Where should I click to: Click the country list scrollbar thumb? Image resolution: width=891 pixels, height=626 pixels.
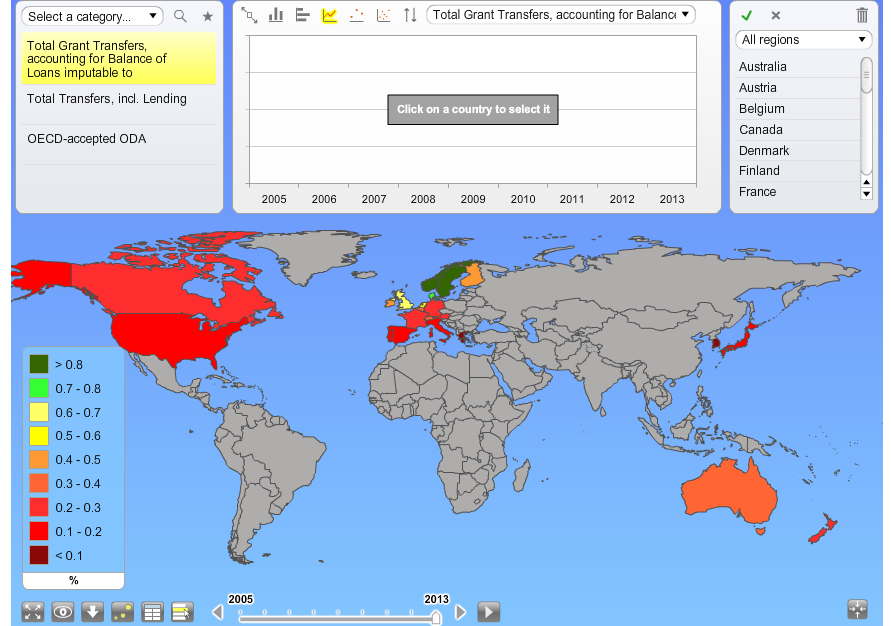(867, 75)
